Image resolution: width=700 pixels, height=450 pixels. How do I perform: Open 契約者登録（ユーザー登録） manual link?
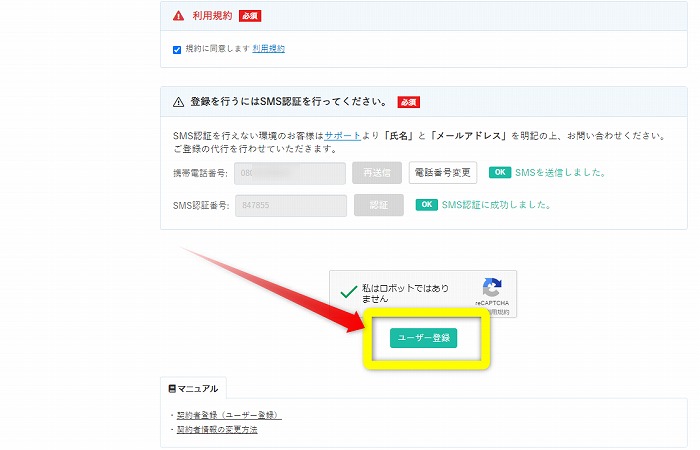[229, 415]
